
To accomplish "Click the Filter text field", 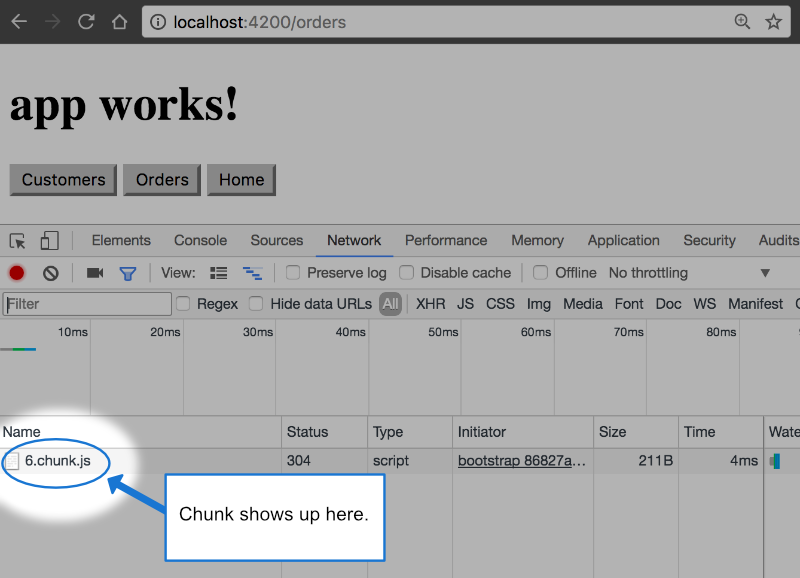I will [87, 304].
